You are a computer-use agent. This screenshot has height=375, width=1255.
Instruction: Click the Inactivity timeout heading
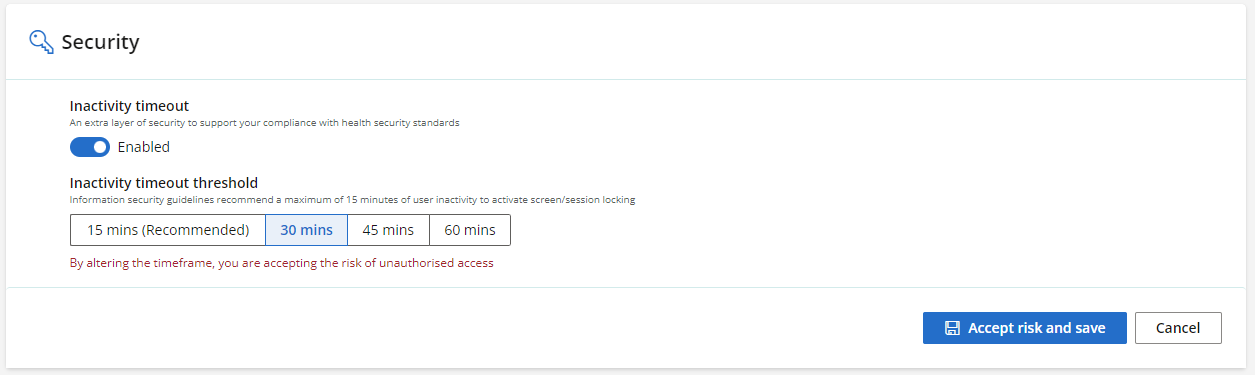click(x=129, y=105)
